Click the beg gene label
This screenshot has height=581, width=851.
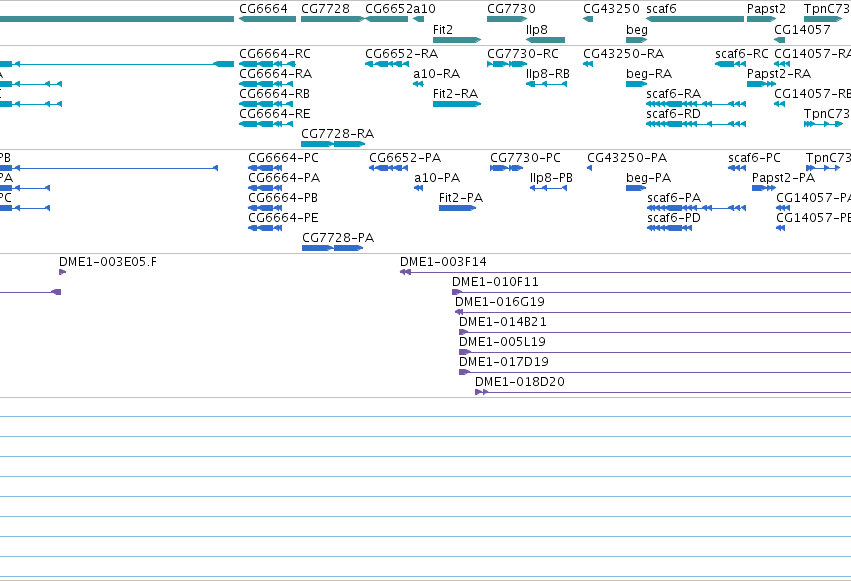click(x=637, y=30)
